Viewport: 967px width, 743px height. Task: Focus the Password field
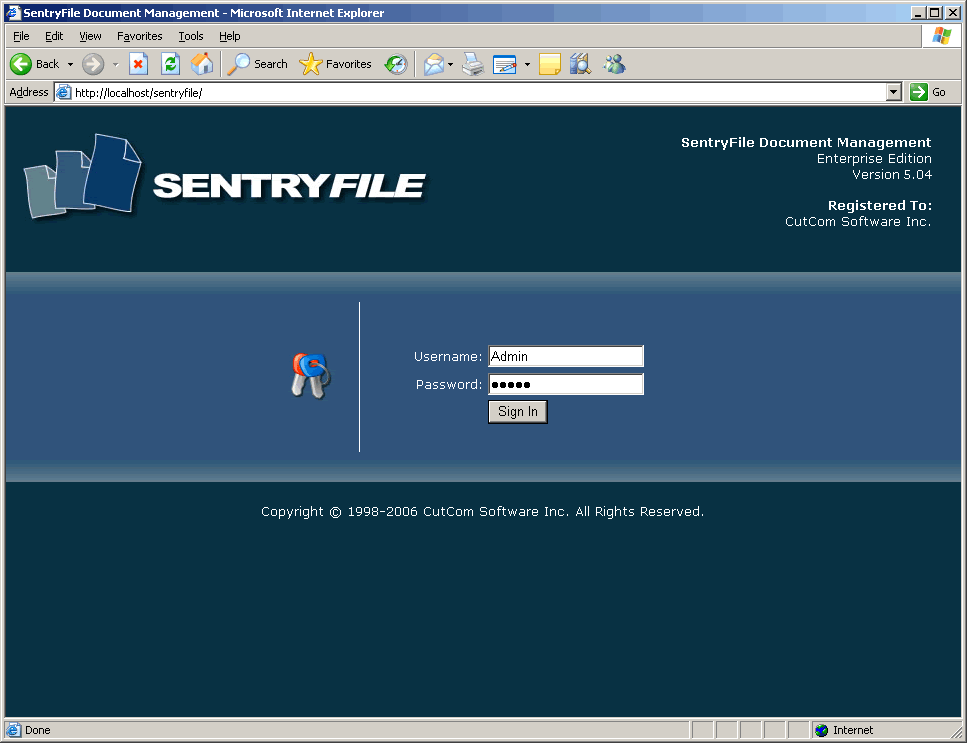click(x=565, y=385)
